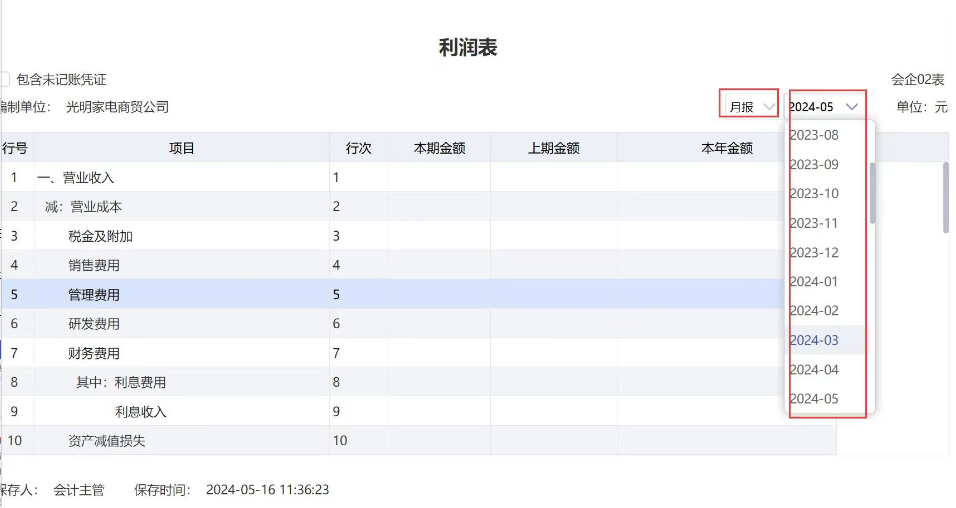Image resolution: width=956 pixels, height=508 pixels.
Task: Click the table's vertical scrollbar
Action: click(x=946, y=198)
